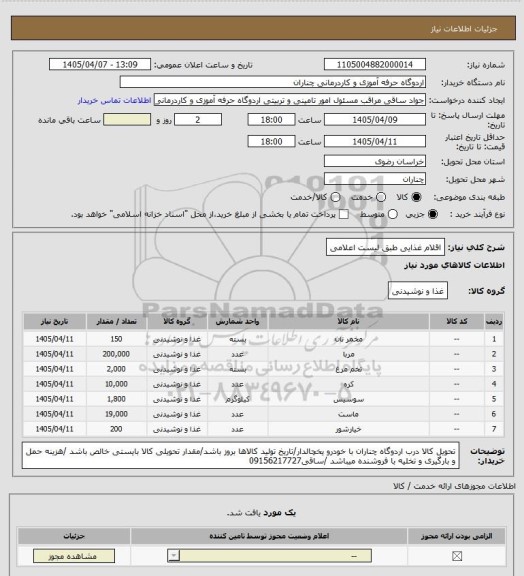Select item name کره in row 4
Image resolution: width=524 pixels, height=576 pixels.
pyautogui.click(x=348, y=384)
